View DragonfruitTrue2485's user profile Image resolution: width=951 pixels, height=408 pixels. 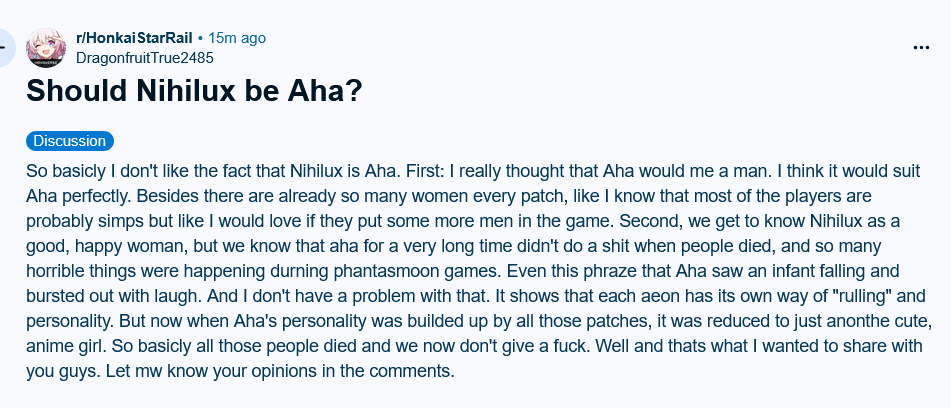click(x=145, y=58)
